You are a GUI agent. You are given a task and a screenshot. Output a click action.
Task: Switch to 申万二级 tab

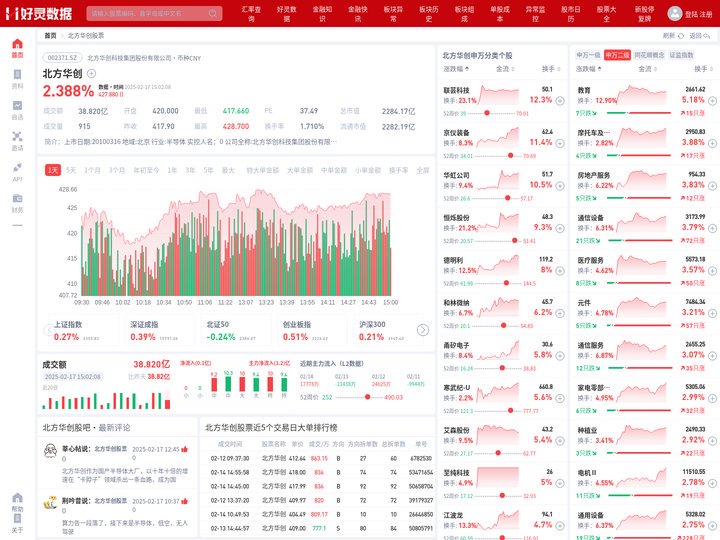coord(617,55)
